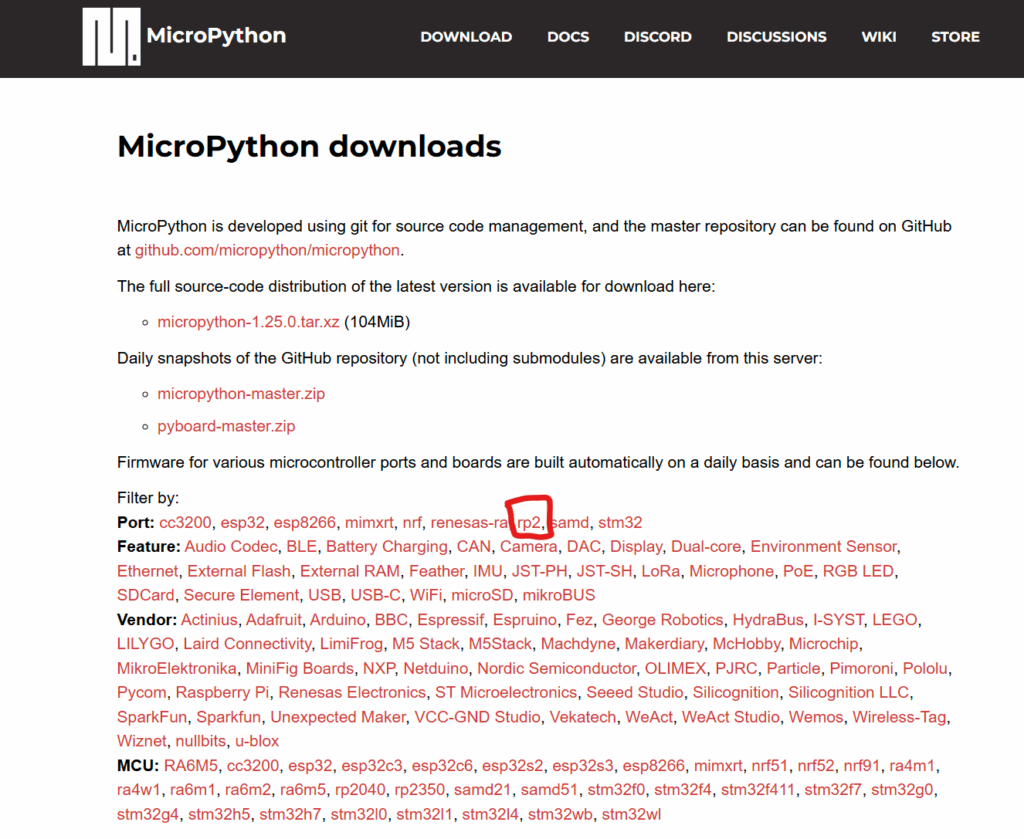Image resolution: width=1024 pixels, height=839 pixels.
Task: Filter by vendor u-blox
Action: coord(257,742)
